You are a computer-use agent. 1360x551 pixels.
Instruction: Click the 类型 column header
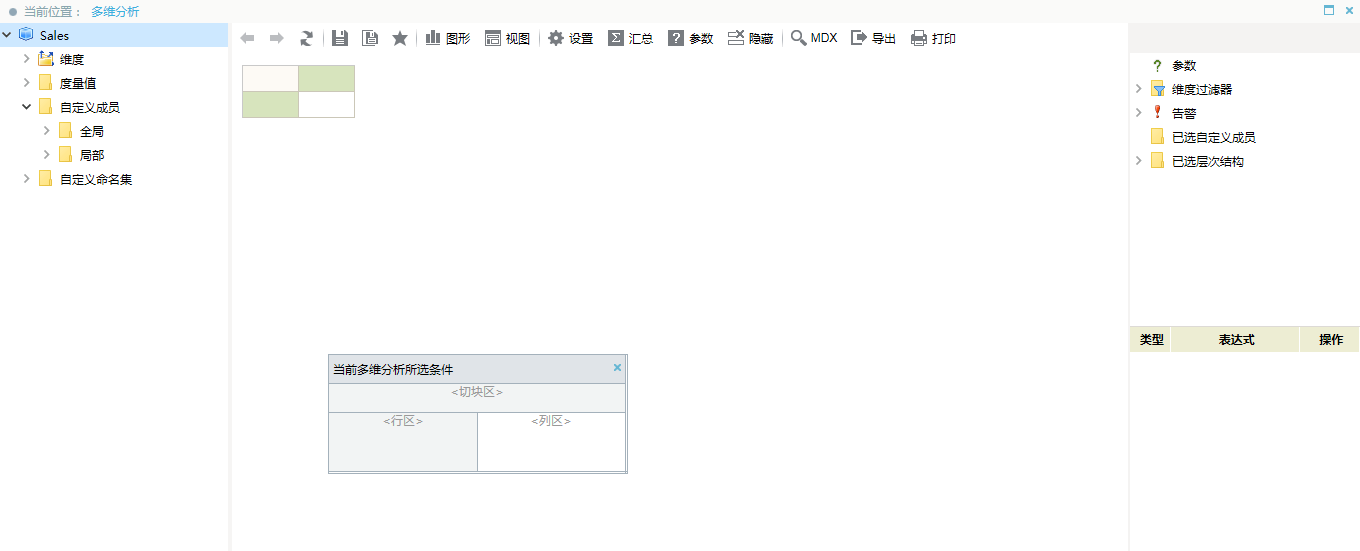[1151, 340]
